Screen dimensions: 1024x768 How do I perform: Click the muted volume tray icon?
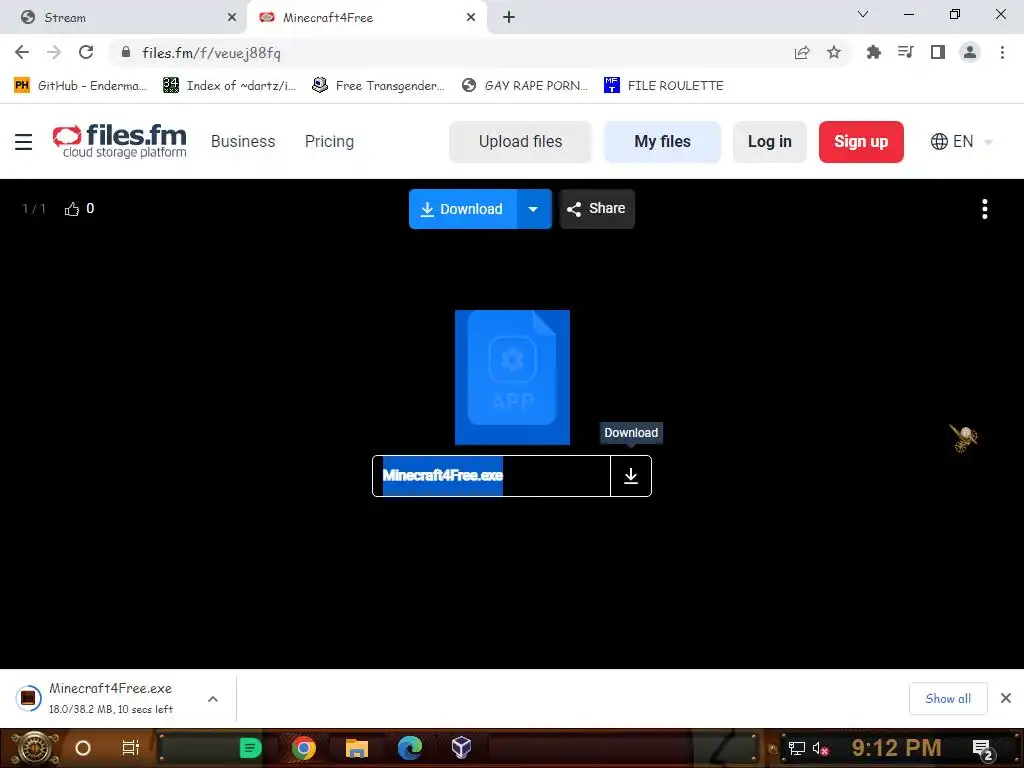[x=821, y=748]
